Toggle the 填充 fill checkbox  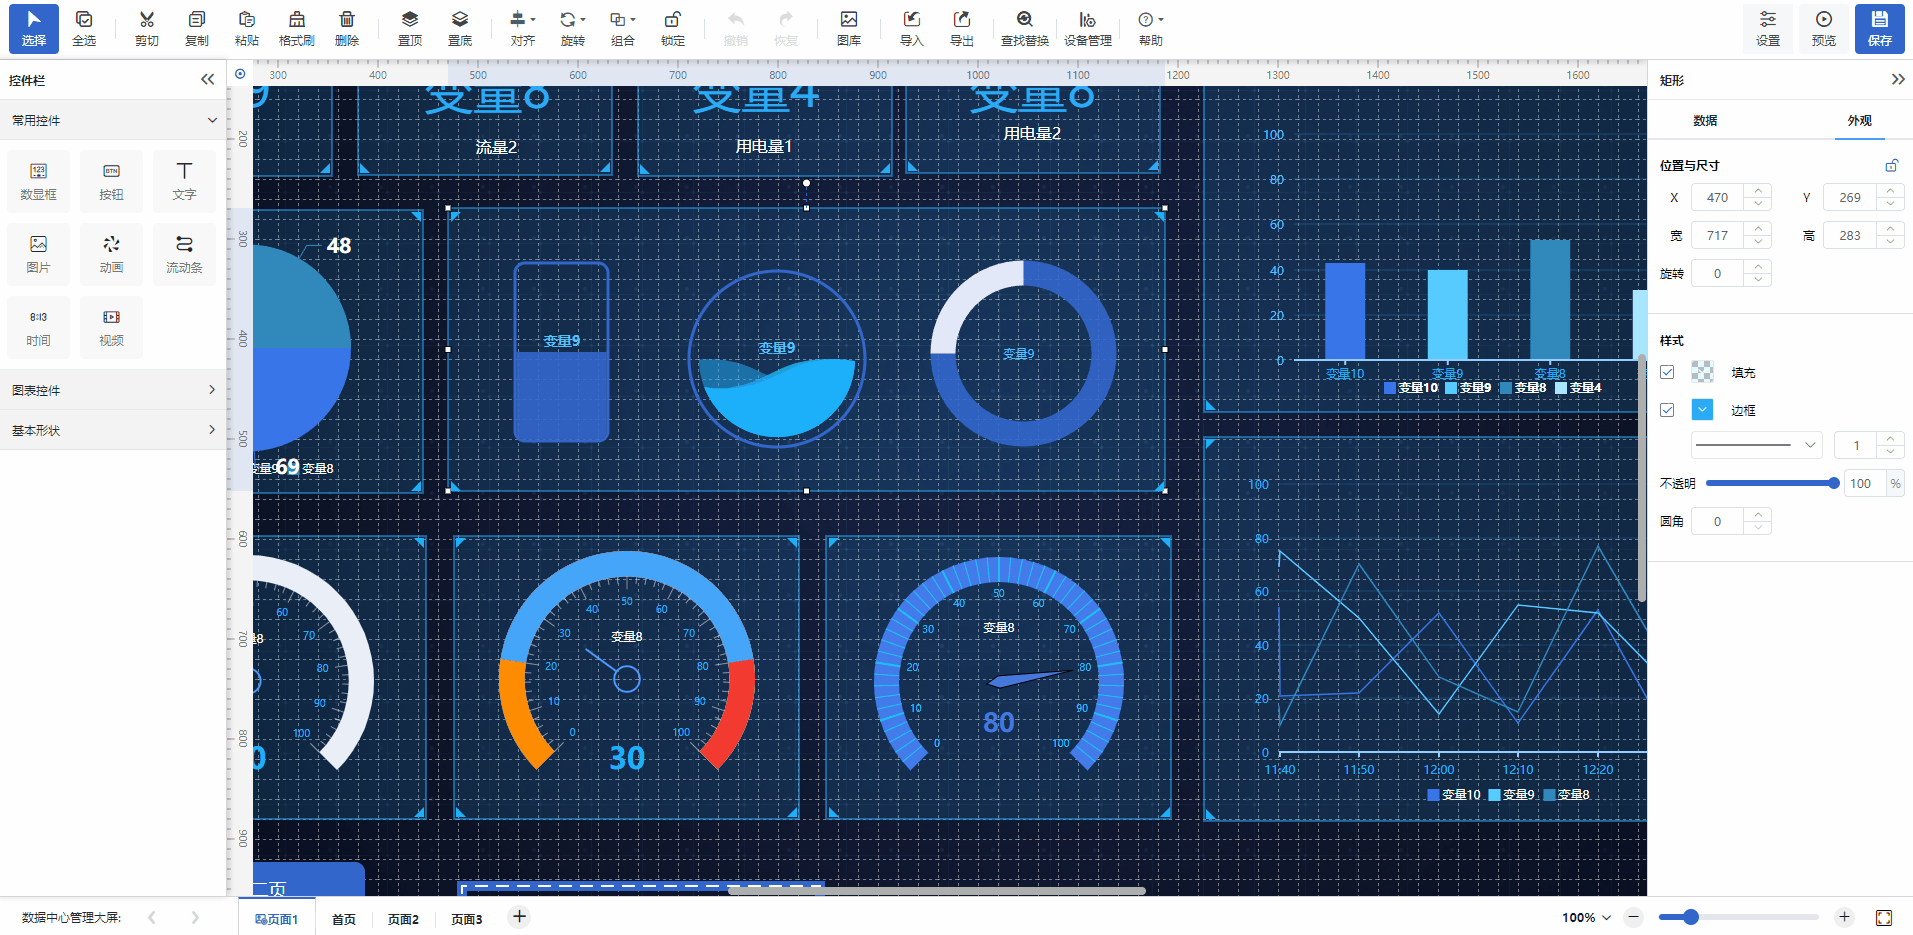(x=1667, y=372)
